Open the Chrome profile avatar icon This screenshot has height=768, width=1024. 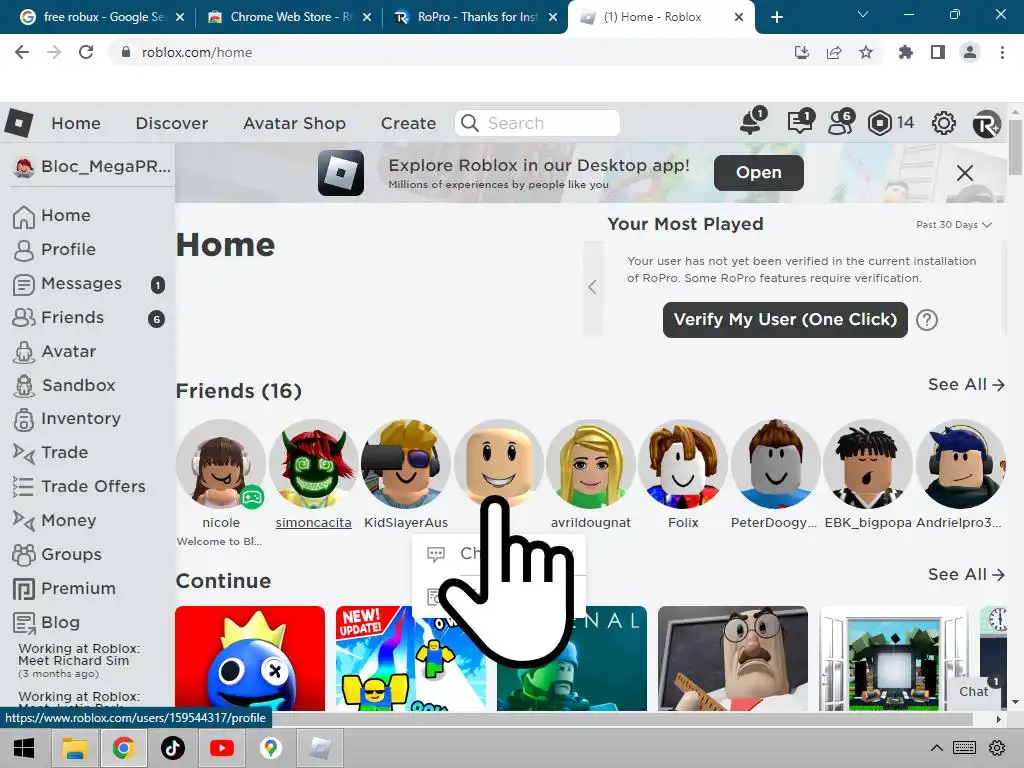[970, 52]
